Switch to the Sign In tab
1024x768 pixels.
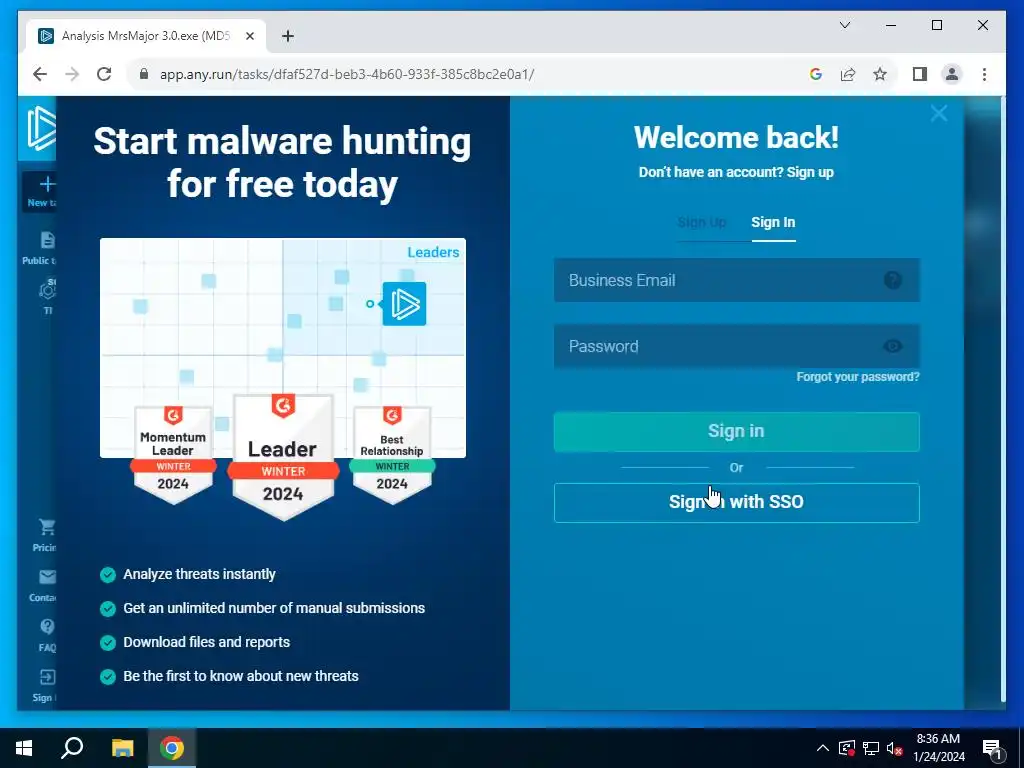[x=773, y=222]
